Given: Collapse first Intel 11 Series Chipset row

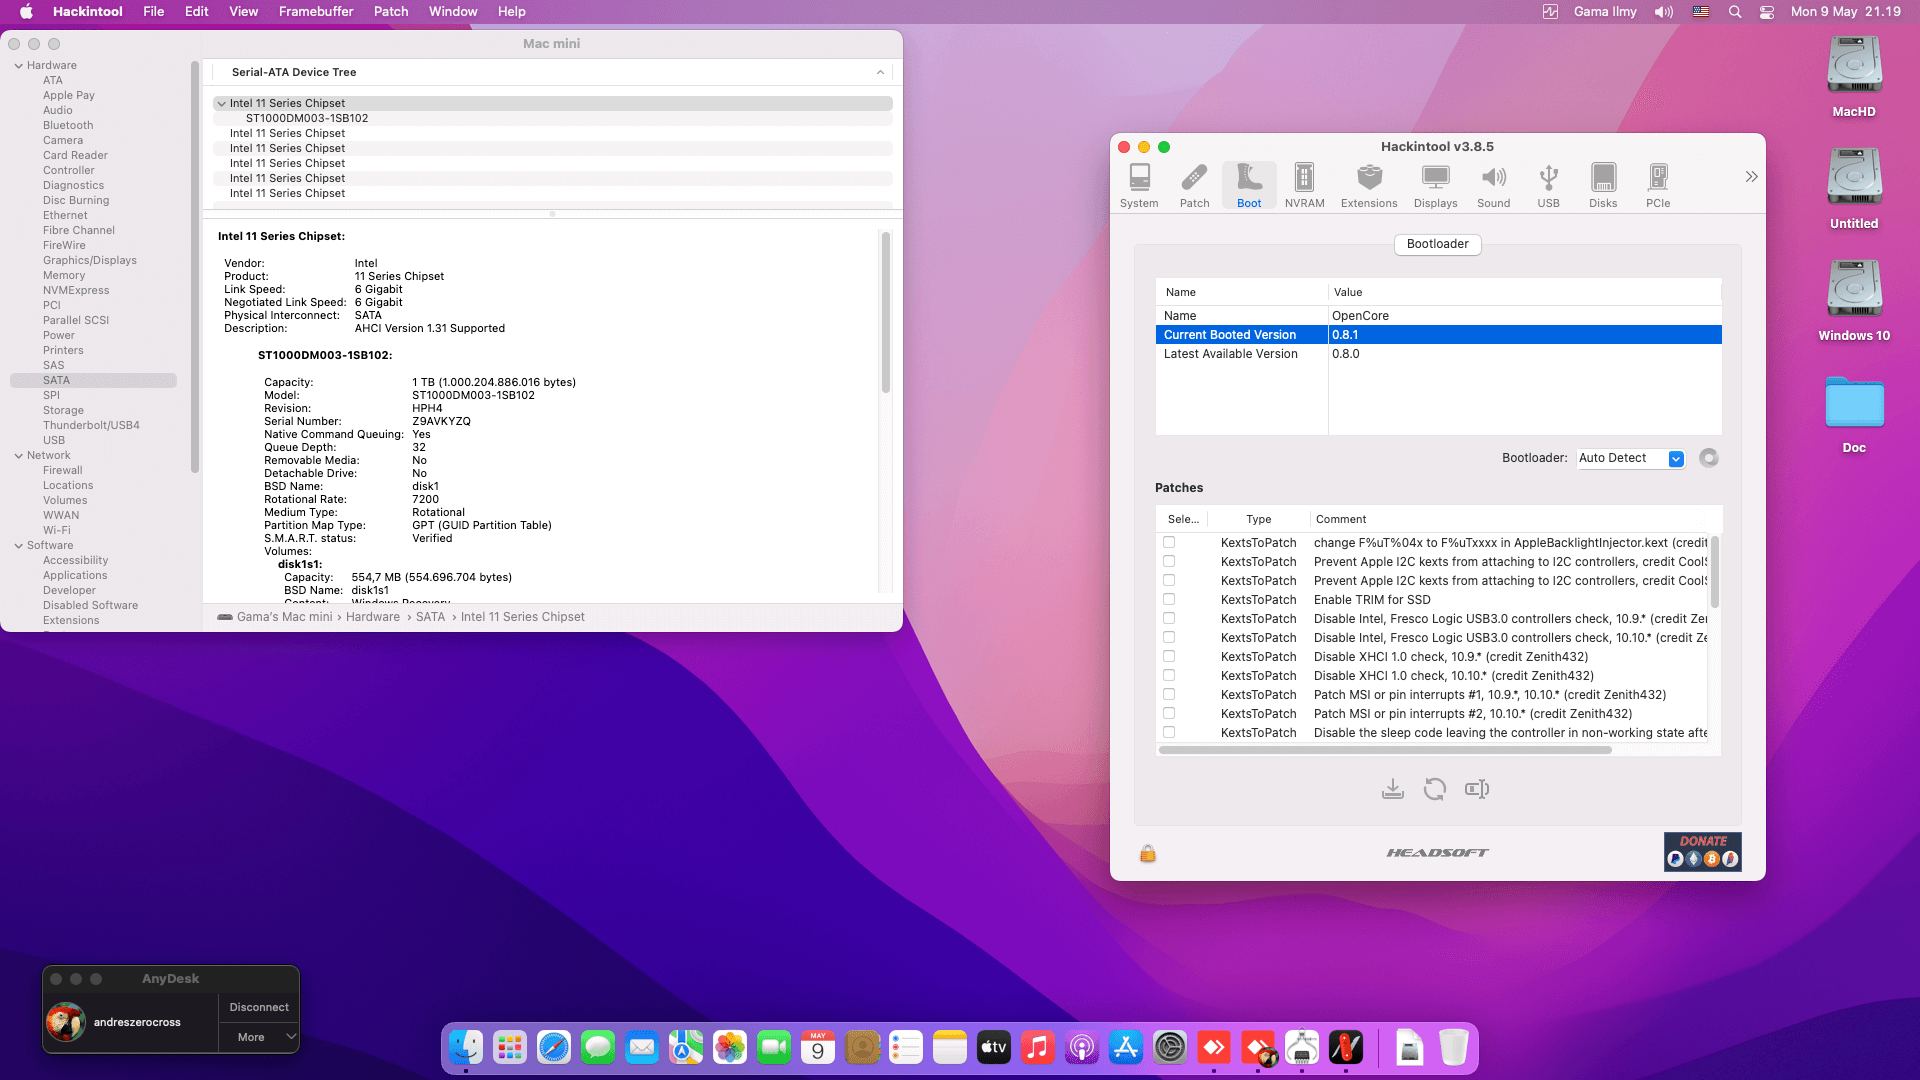Looking at the screenshot, I should tap(221, 103).
